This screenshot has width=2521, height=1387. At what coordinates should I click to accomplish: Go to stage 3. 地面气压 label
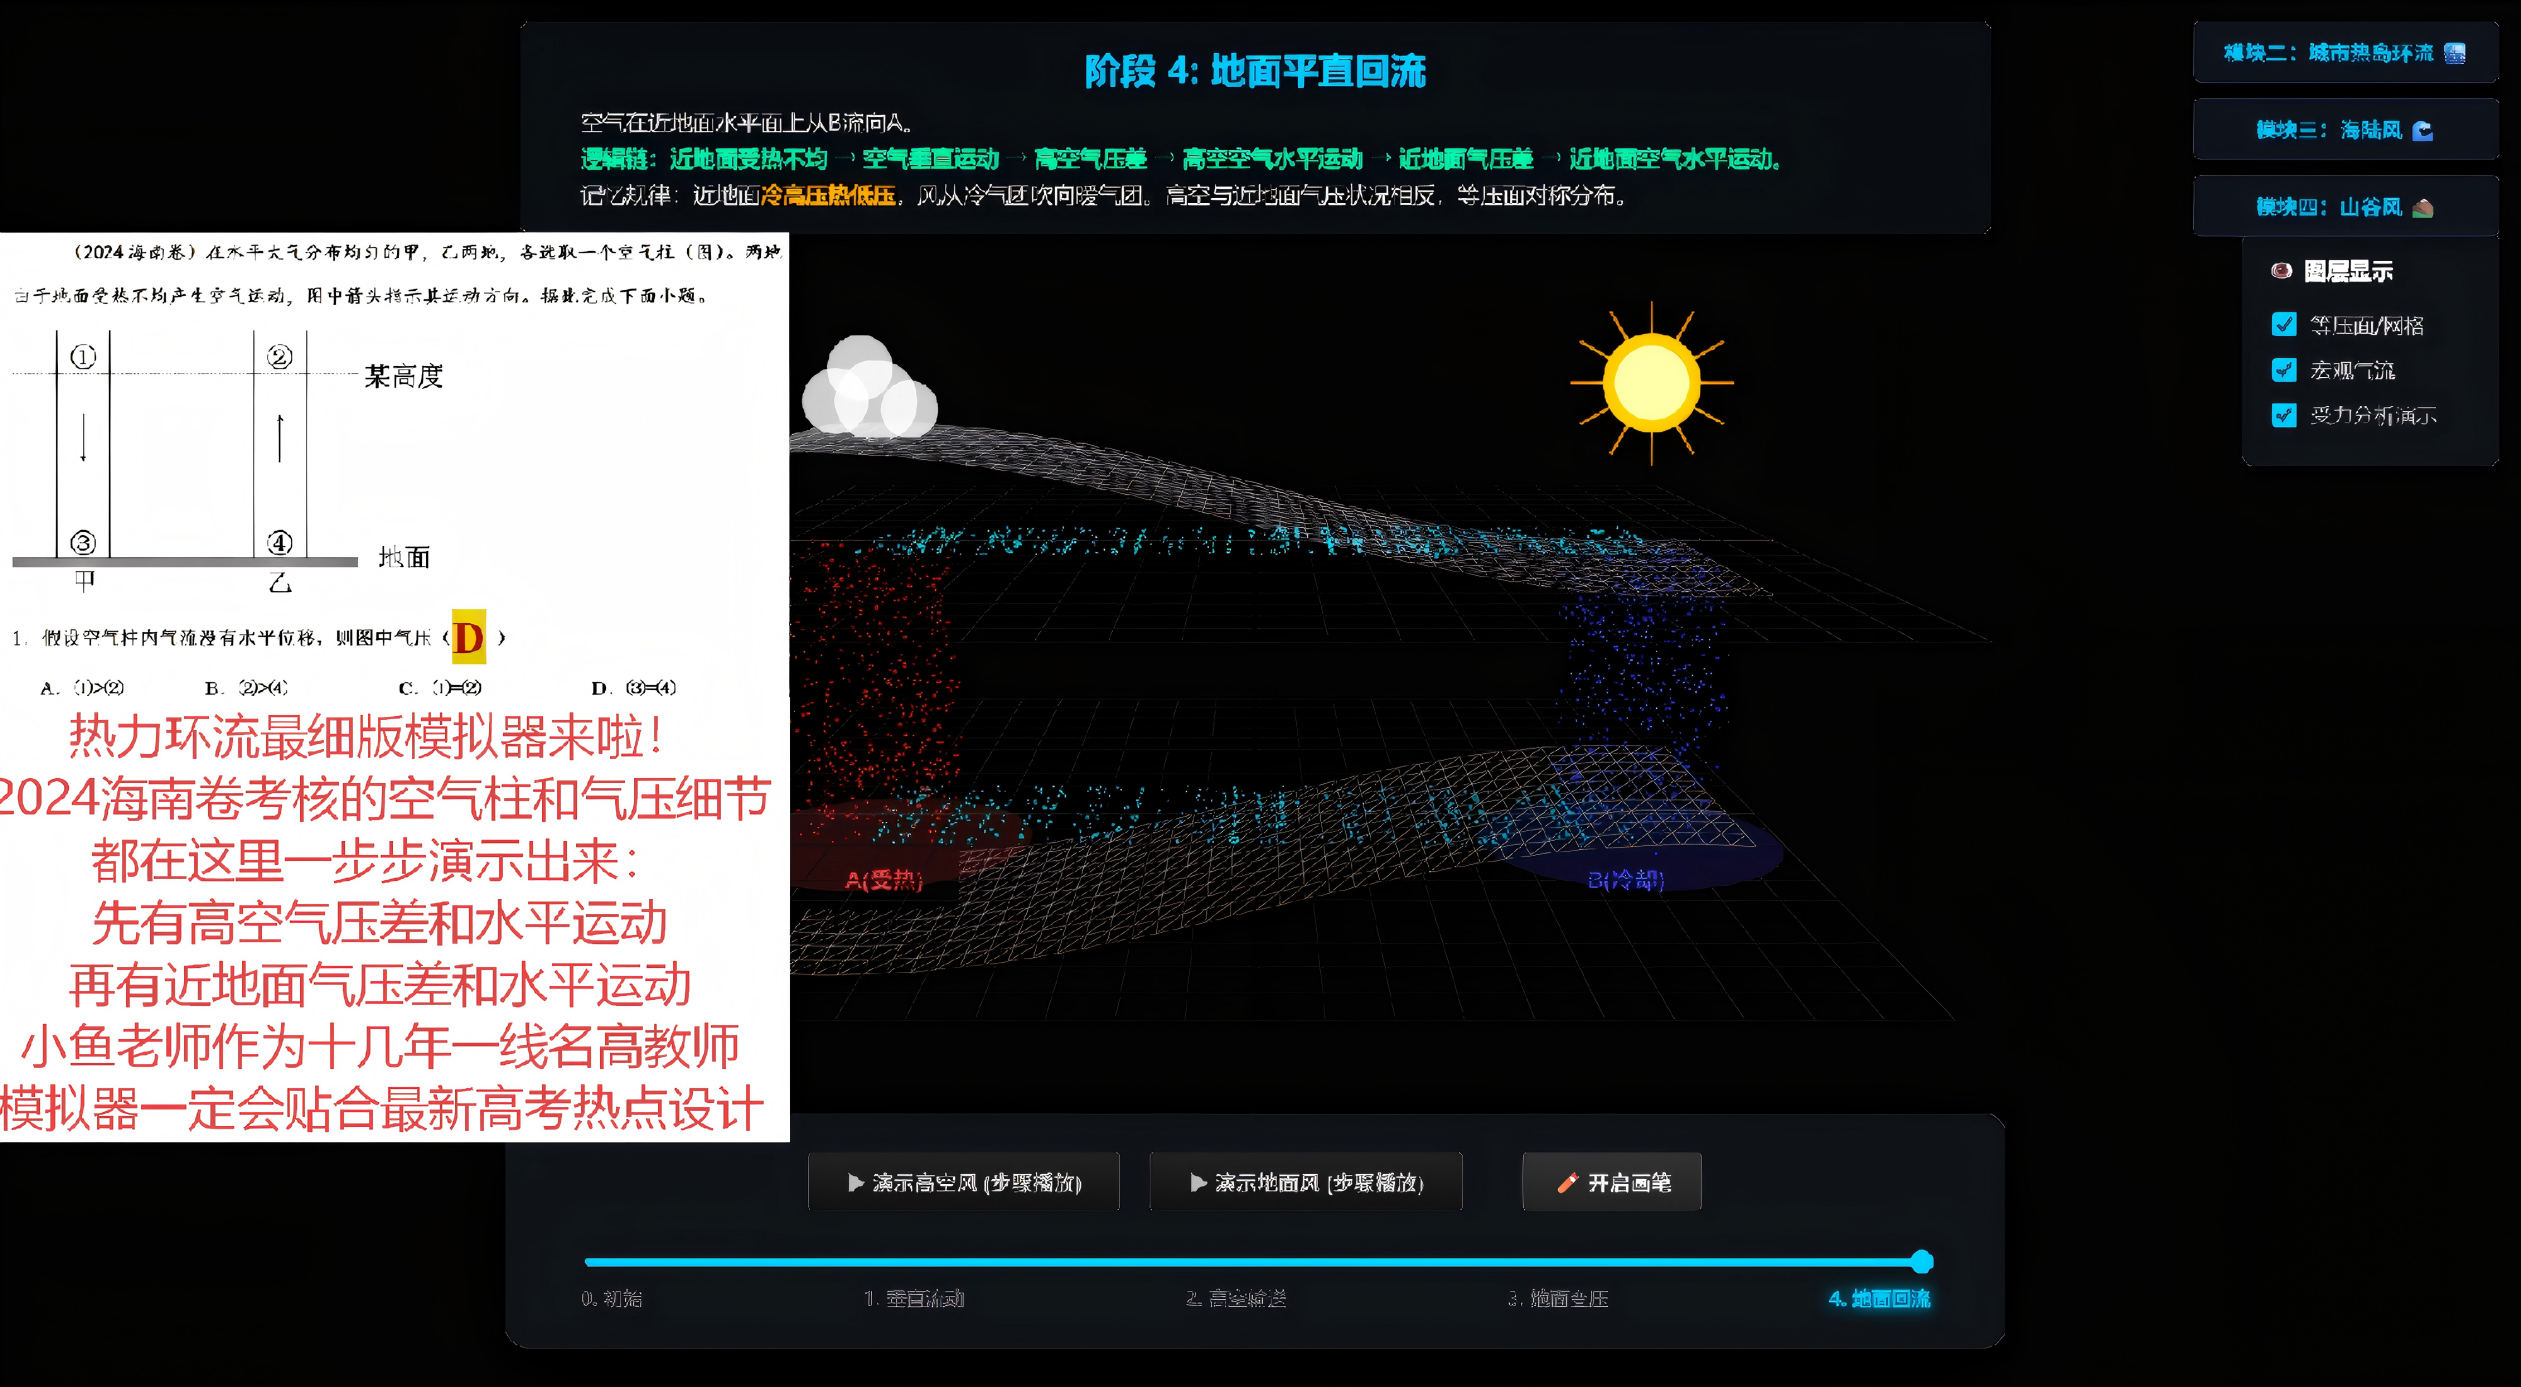pyautogui.click(x=1558, y=1299)
